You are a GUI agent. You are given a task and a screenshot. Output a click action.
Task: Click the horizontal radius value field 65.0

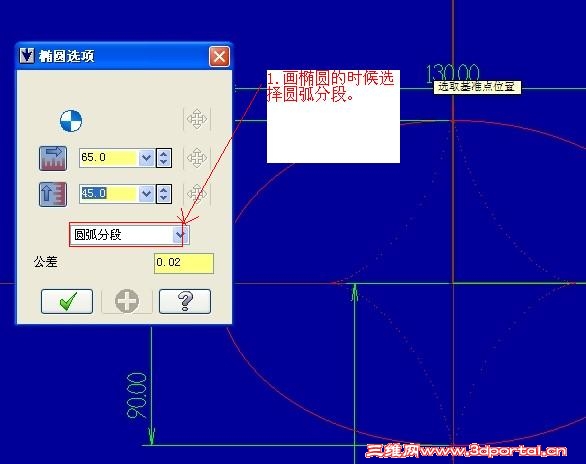(109, 158)
